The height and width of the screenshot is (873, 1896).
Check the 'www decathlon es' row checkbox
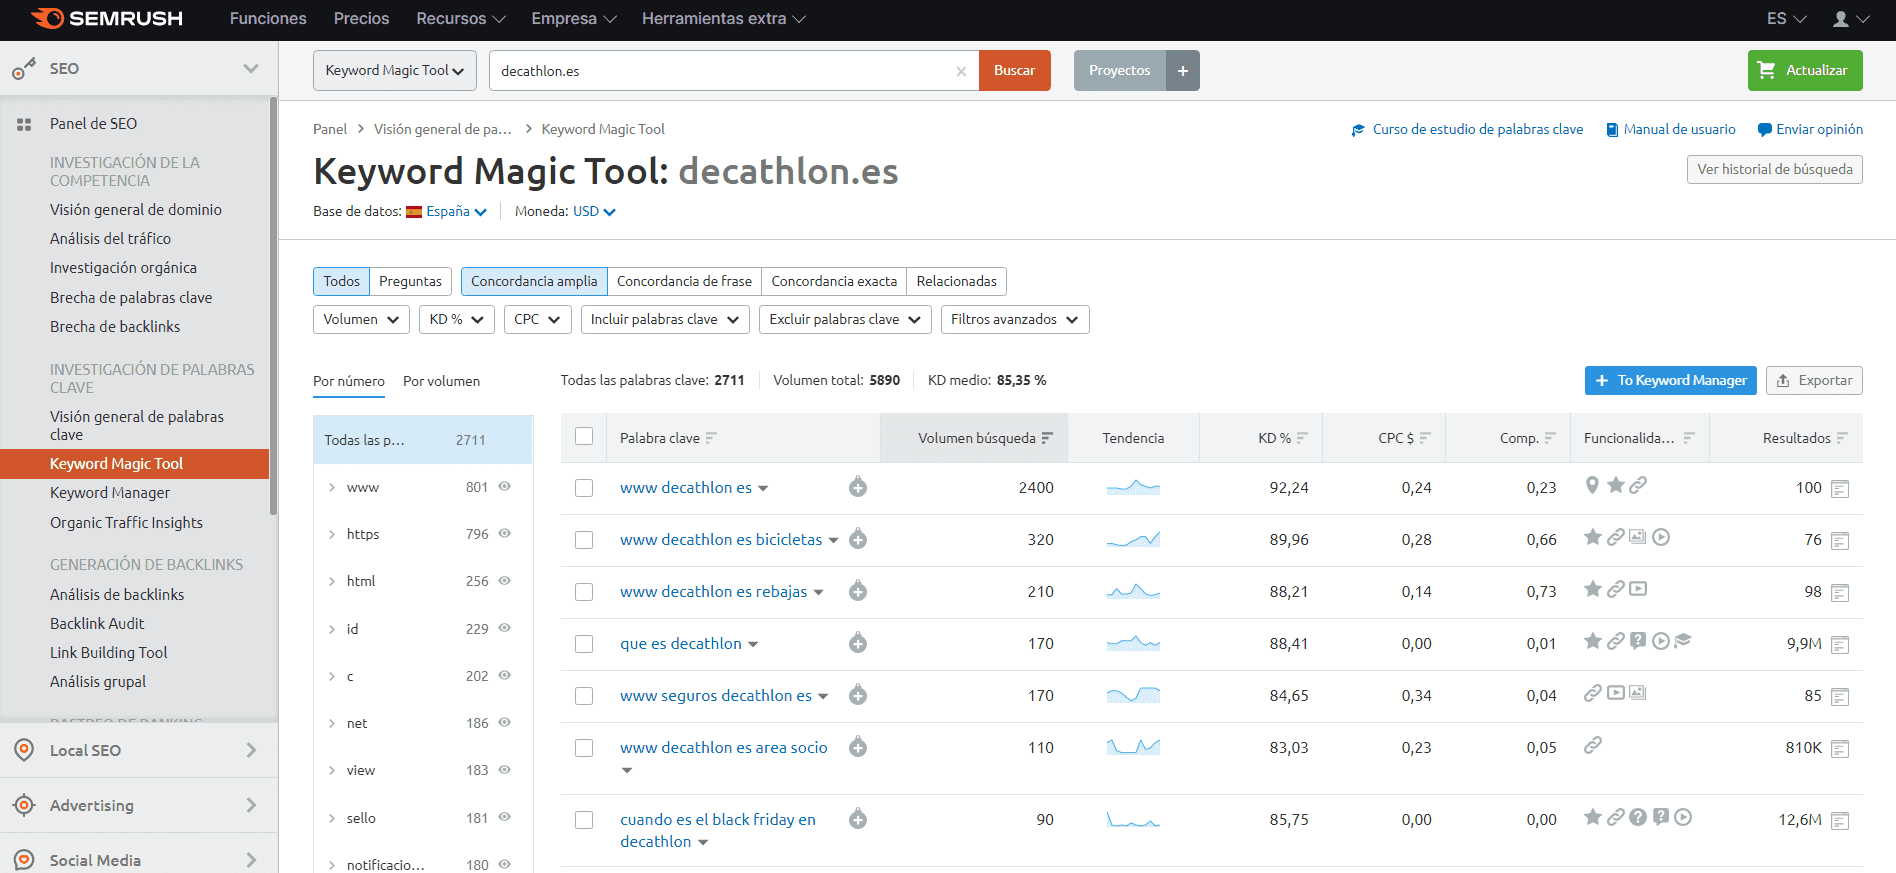pyautogui.click(x=584, y=488)
